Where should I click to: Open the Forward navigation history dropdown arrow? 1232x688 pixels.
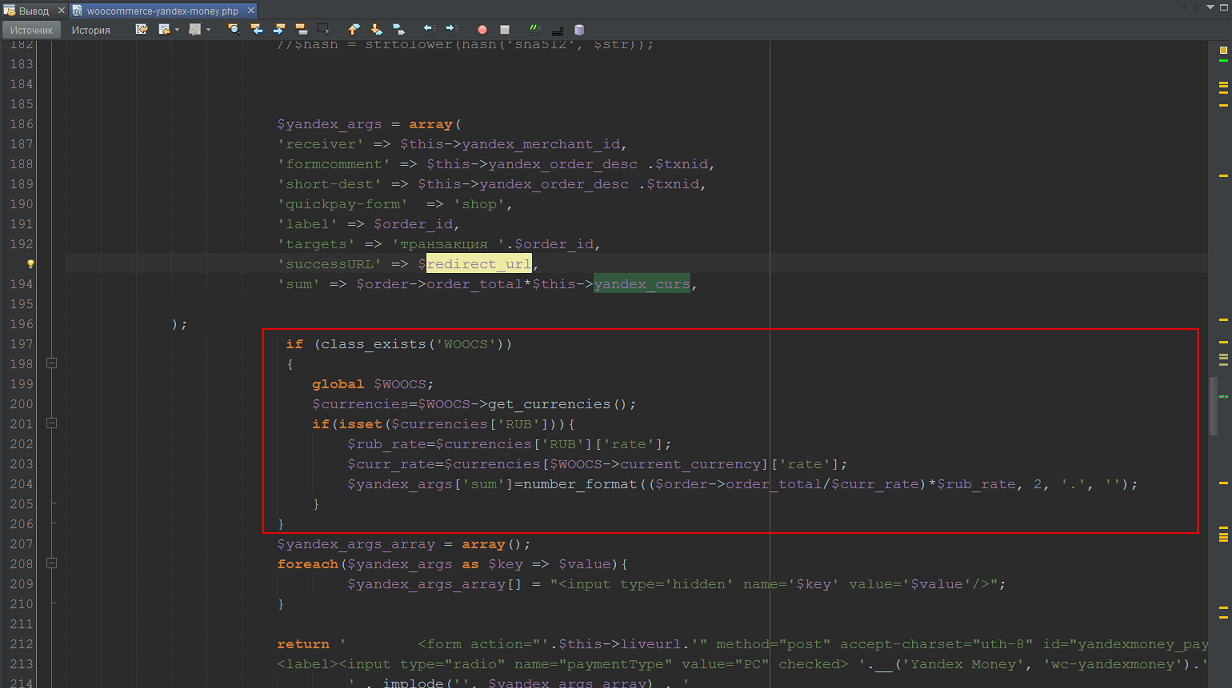208,30
